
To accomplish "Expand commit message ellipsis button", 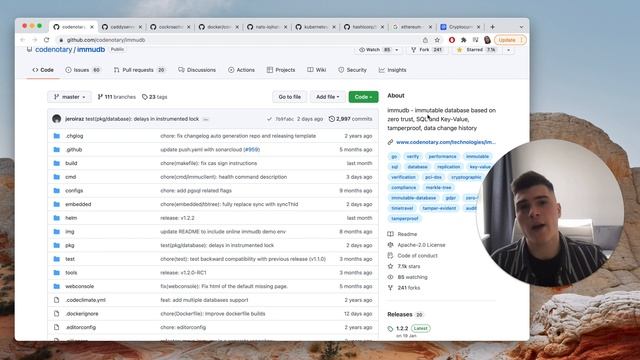I will pyautogui.click(x=206, y=119).
